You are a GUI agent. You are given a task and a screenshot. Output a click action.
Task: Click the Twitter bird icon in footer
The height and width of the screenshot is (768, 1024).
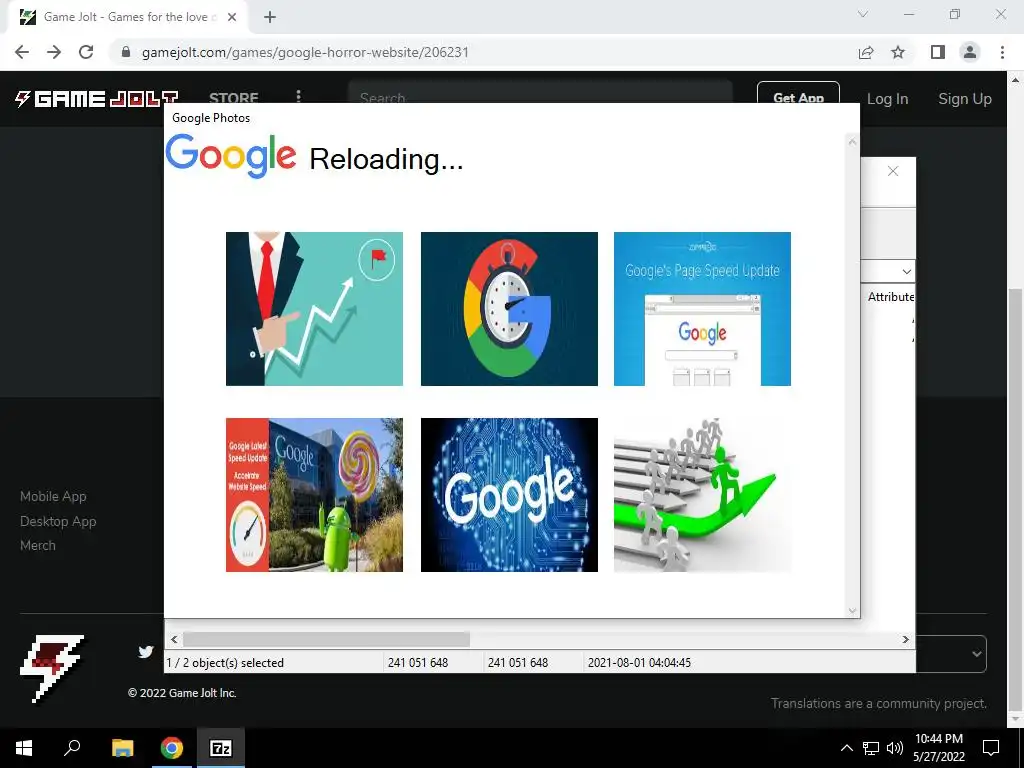point(146,651)
